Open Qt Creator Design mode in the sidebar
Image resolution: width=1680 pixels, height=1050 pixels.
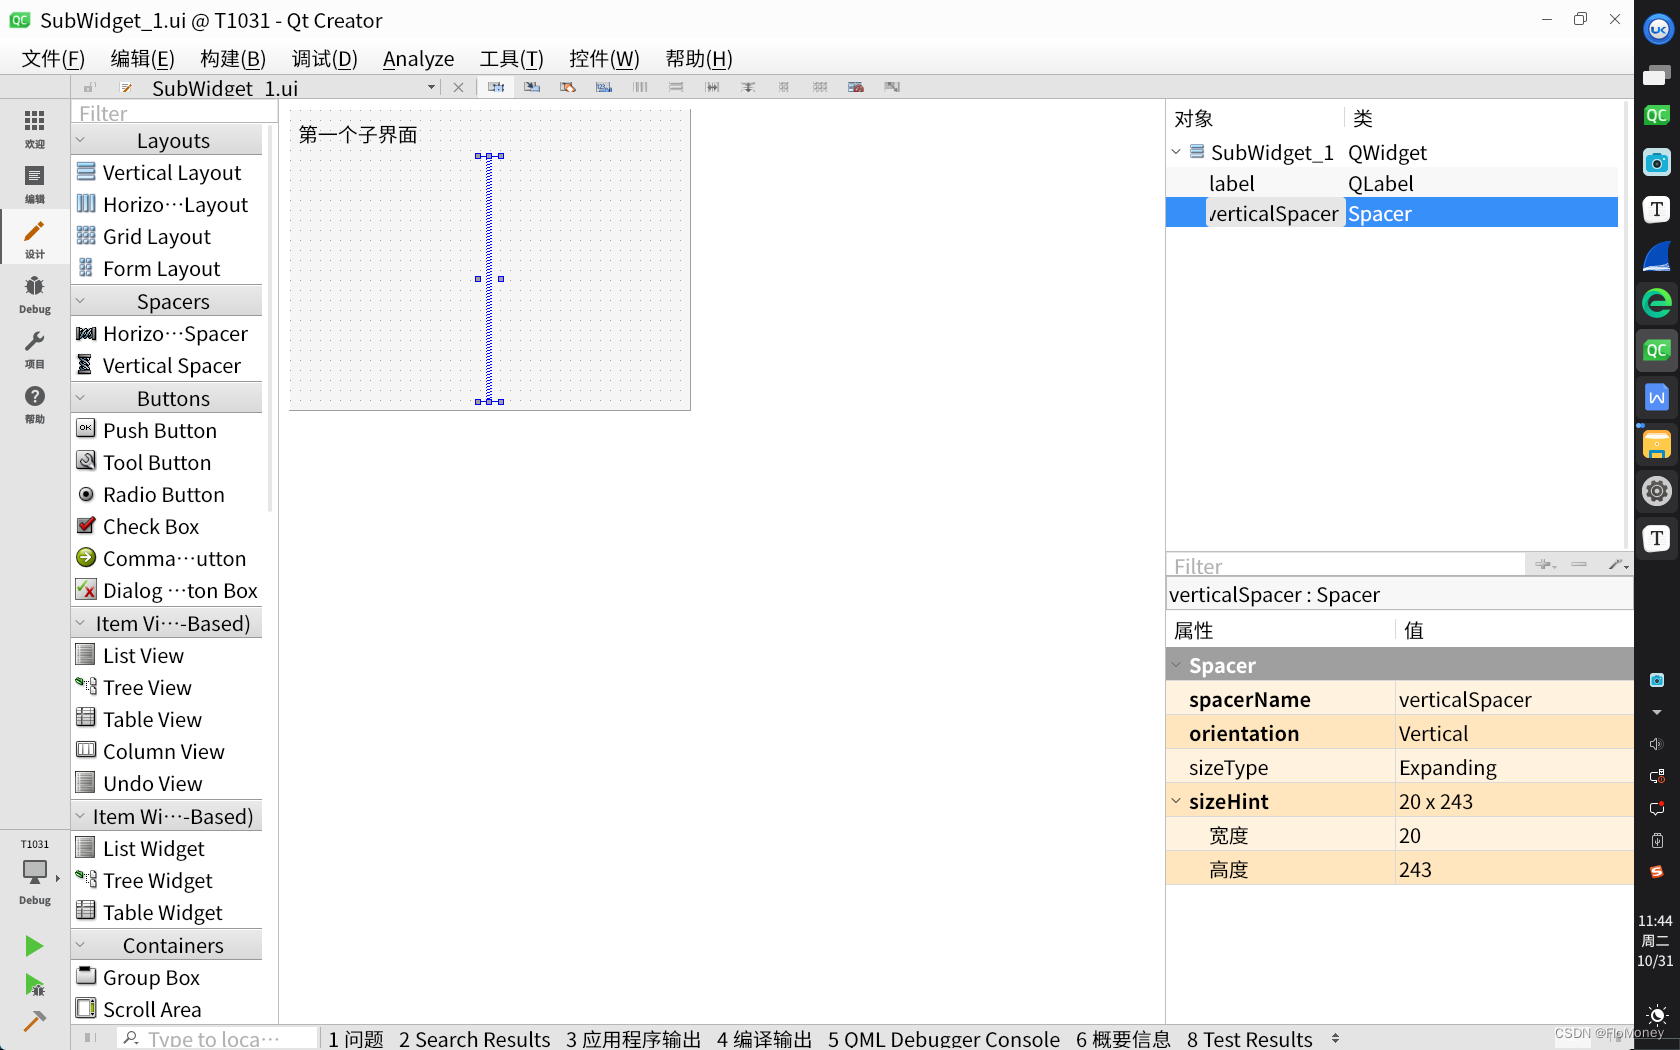(34, 237)
